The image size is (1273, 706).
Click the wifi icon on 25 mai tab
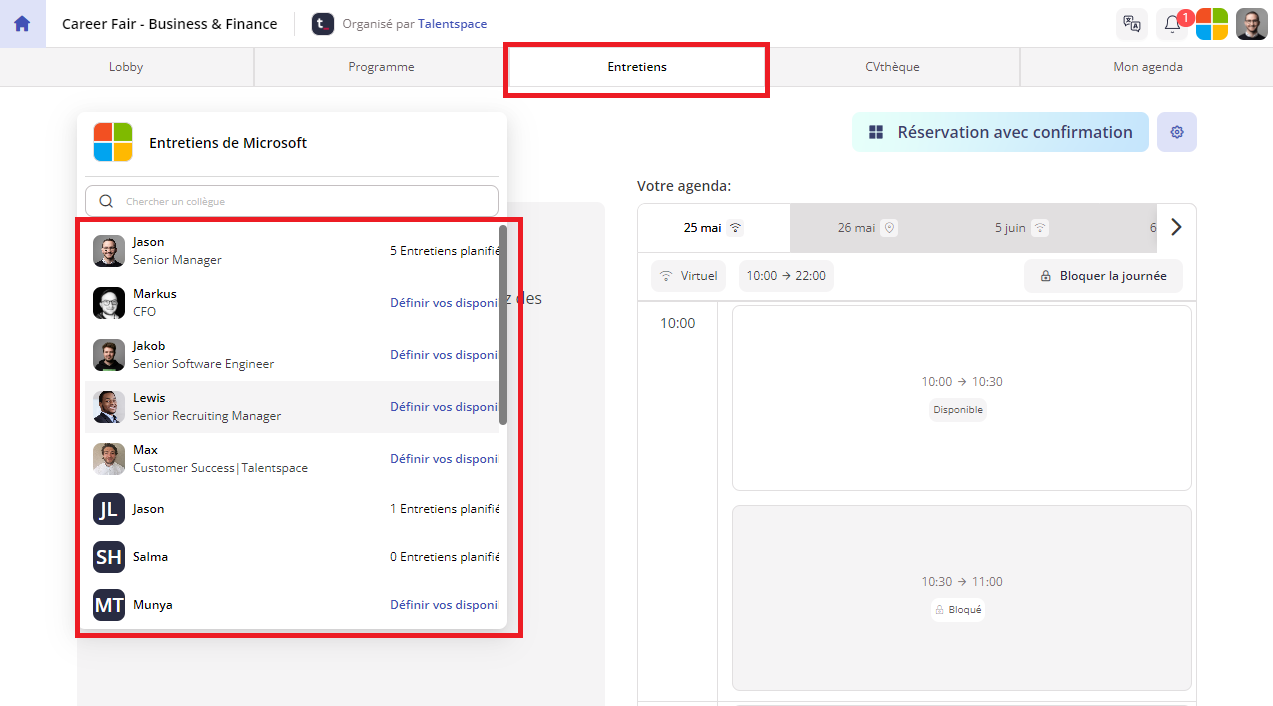pos(736,228)
